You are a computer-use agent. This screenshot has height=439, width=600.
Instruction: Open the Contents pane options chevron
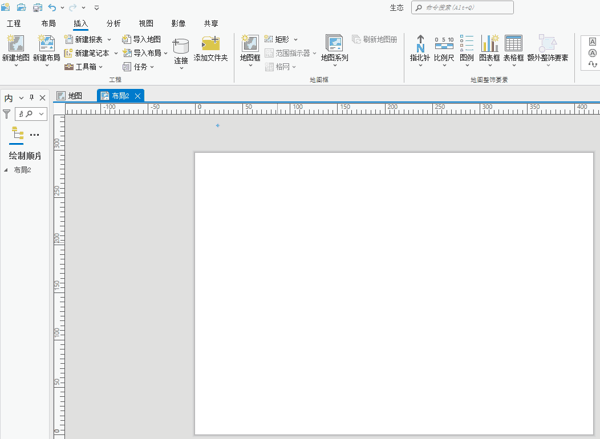(x=21, y=98)
